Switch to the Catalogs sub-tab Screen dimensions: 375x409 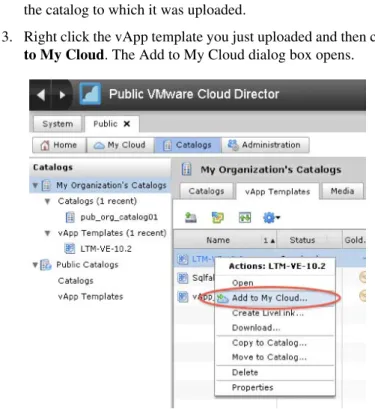click(x=206, y=191)
